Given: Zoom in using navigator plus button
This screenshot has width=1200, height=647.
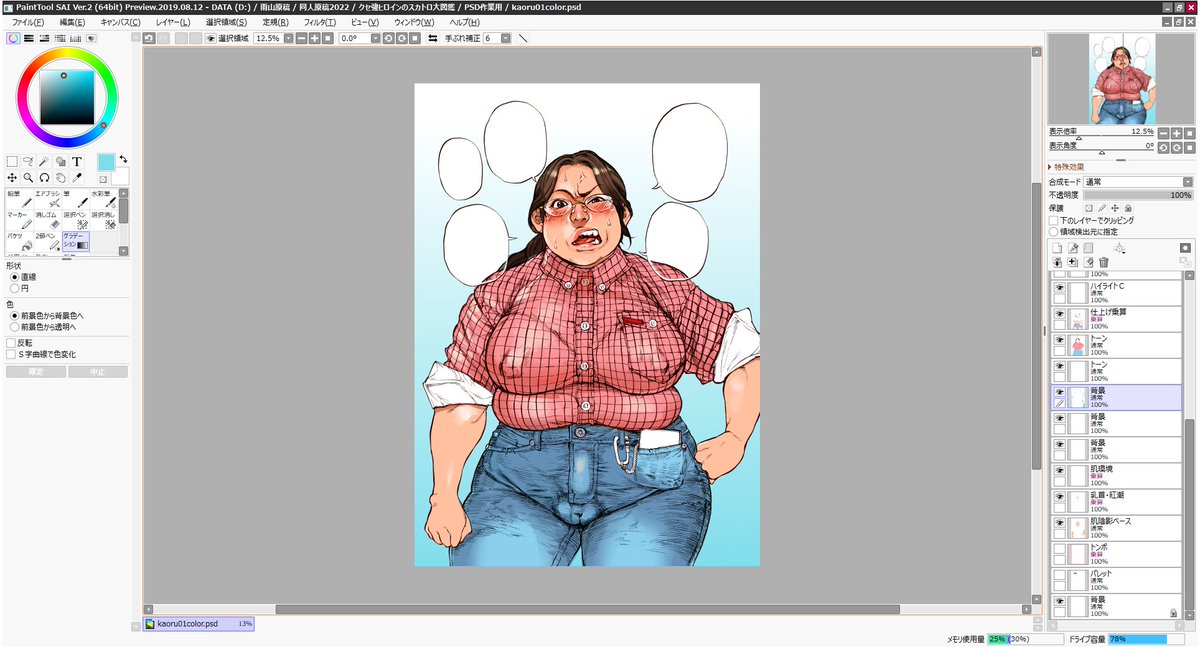Looking at the screenshot, I should (1176, 132).
